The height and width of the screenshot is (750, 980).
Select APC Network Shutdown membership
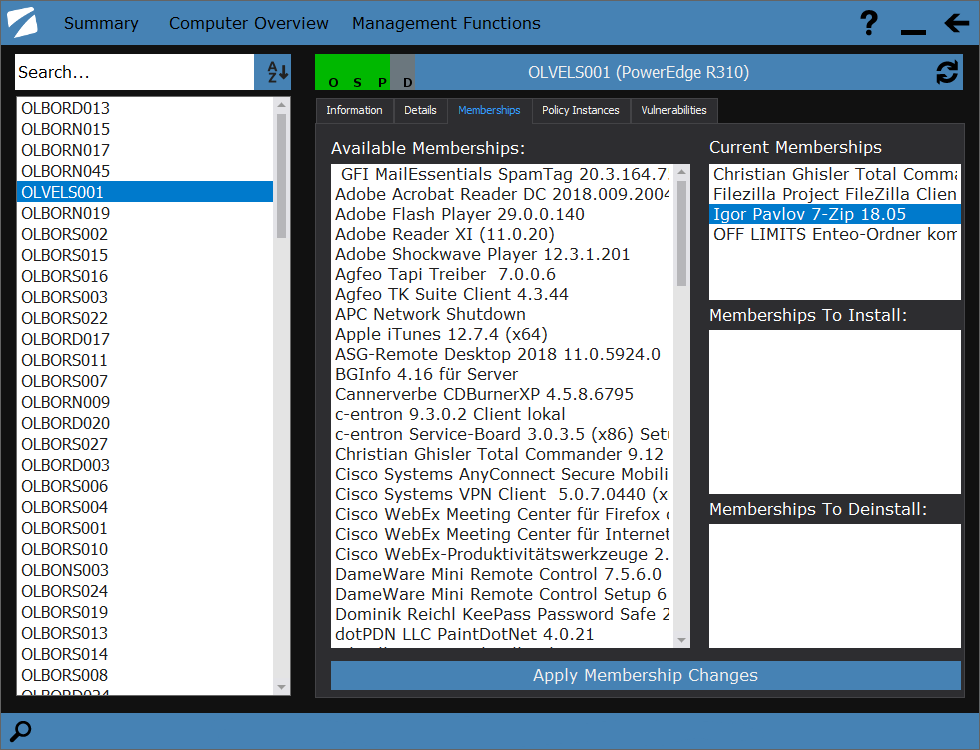[x=502, y=314]
